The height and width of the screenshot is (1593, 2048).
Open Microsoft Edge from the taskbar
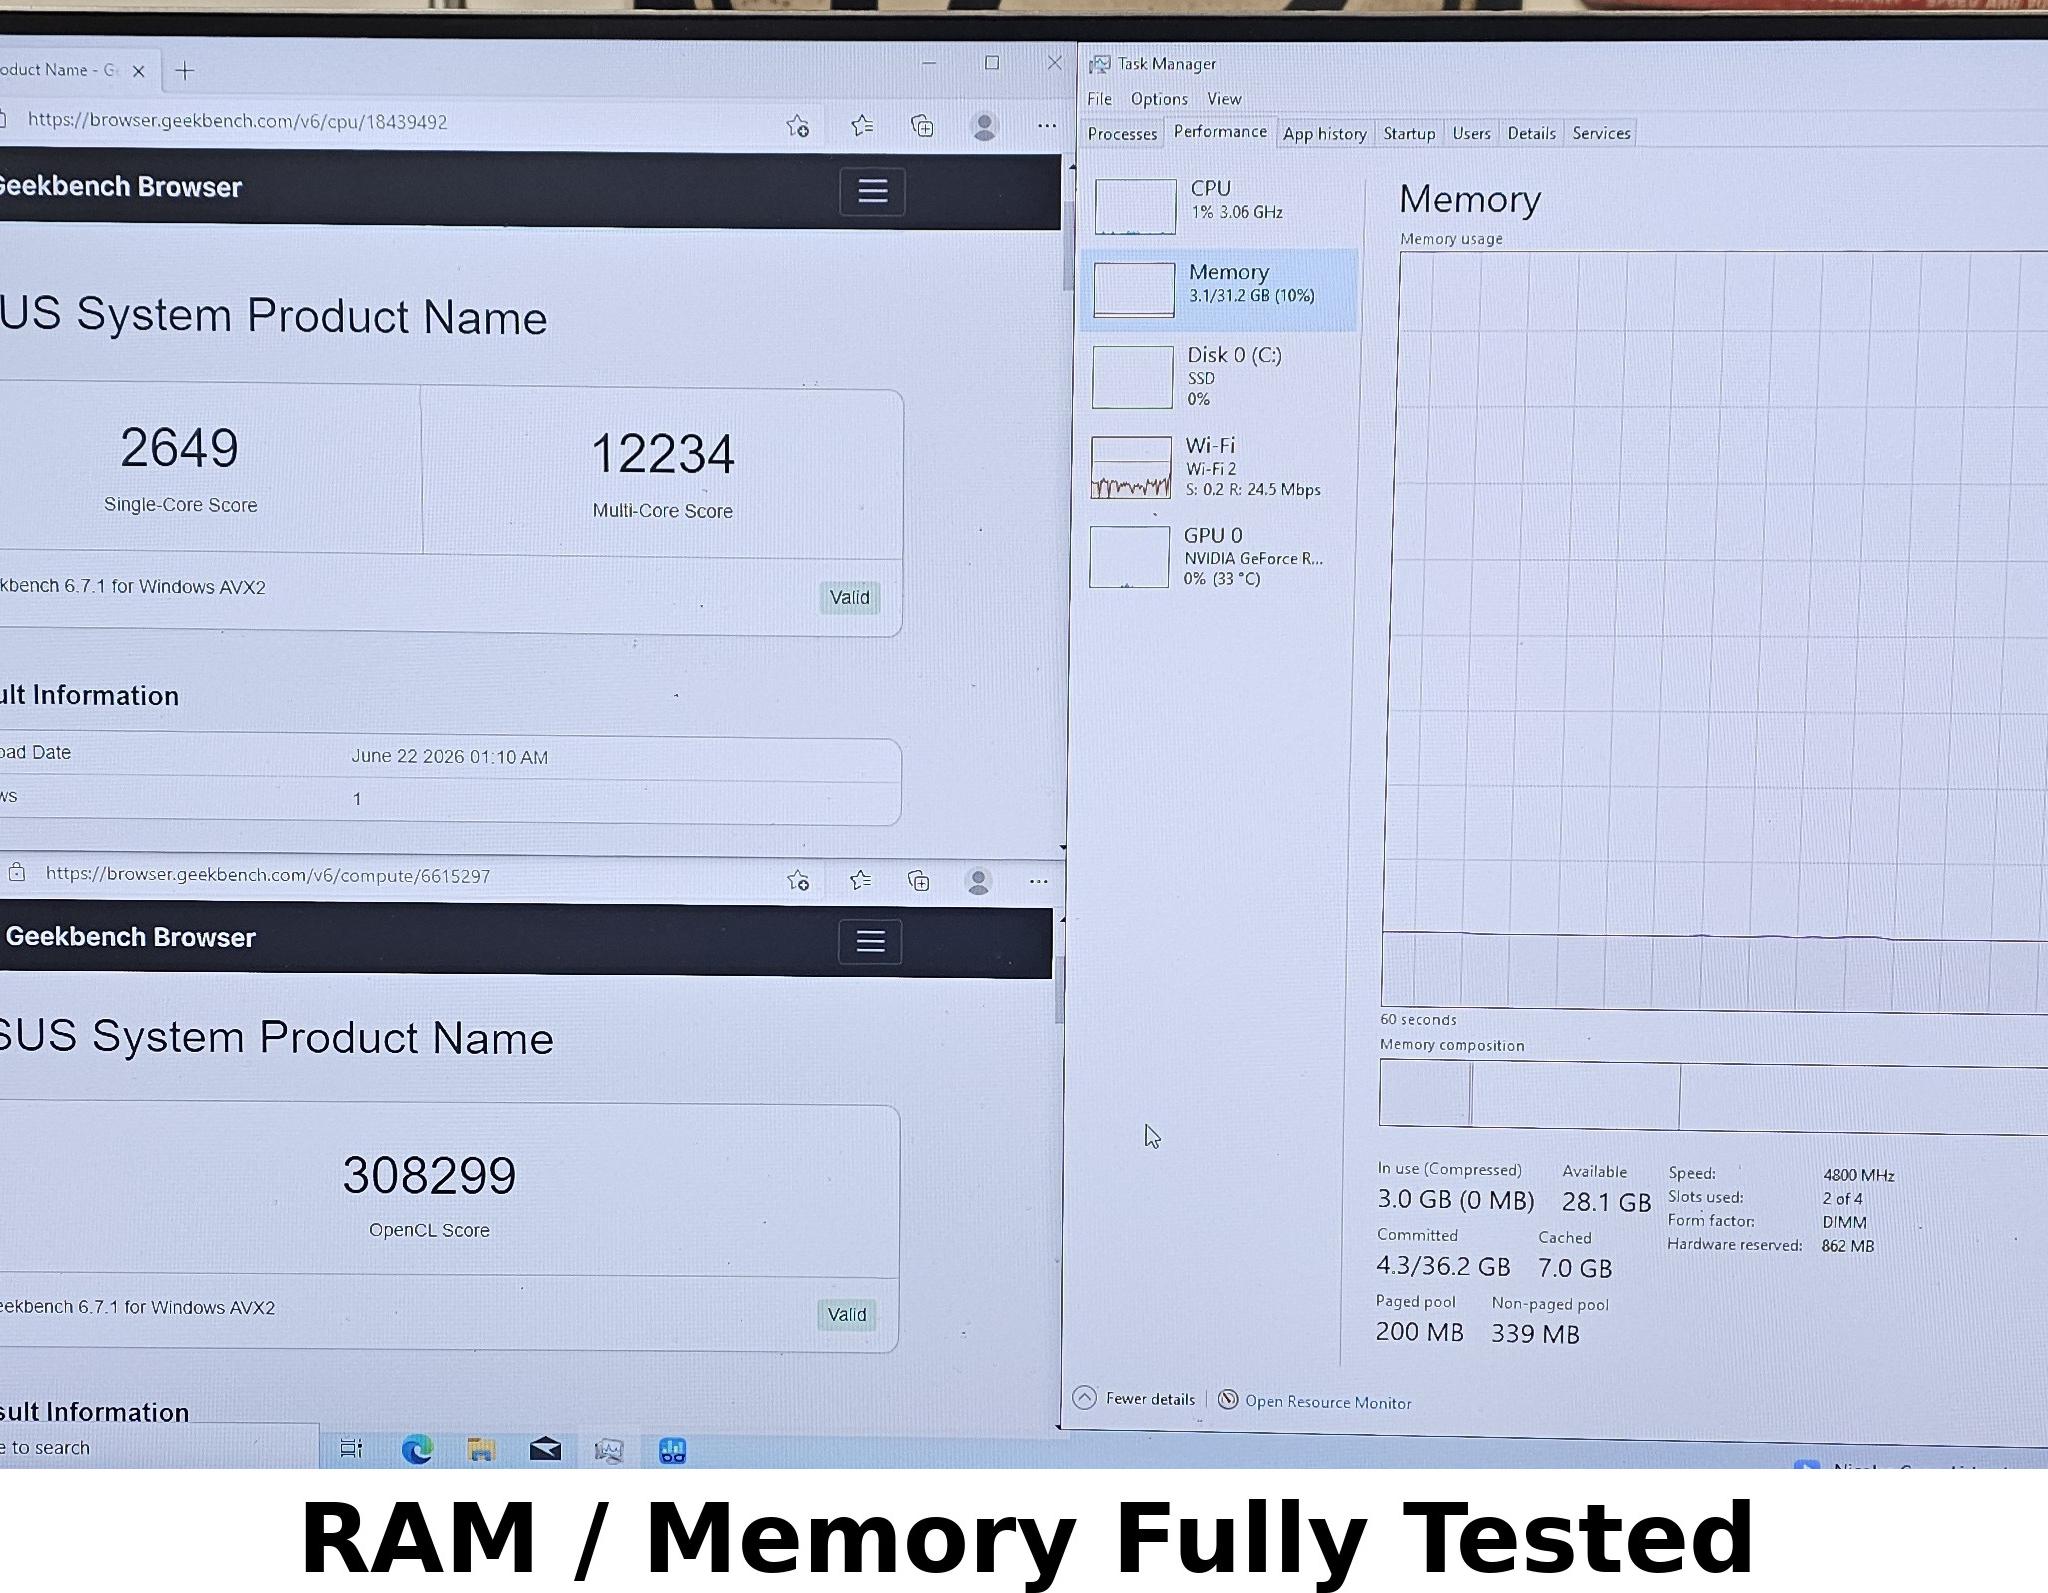pyautogui.click(x=417, y=1449)
